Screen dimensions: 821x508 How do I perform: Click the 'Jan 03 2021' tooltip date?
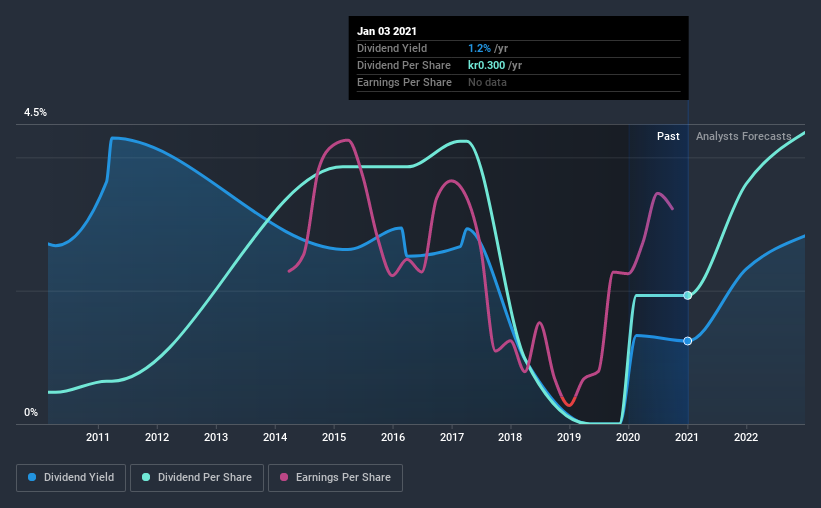pyautogui.click(x=386, y=31)
